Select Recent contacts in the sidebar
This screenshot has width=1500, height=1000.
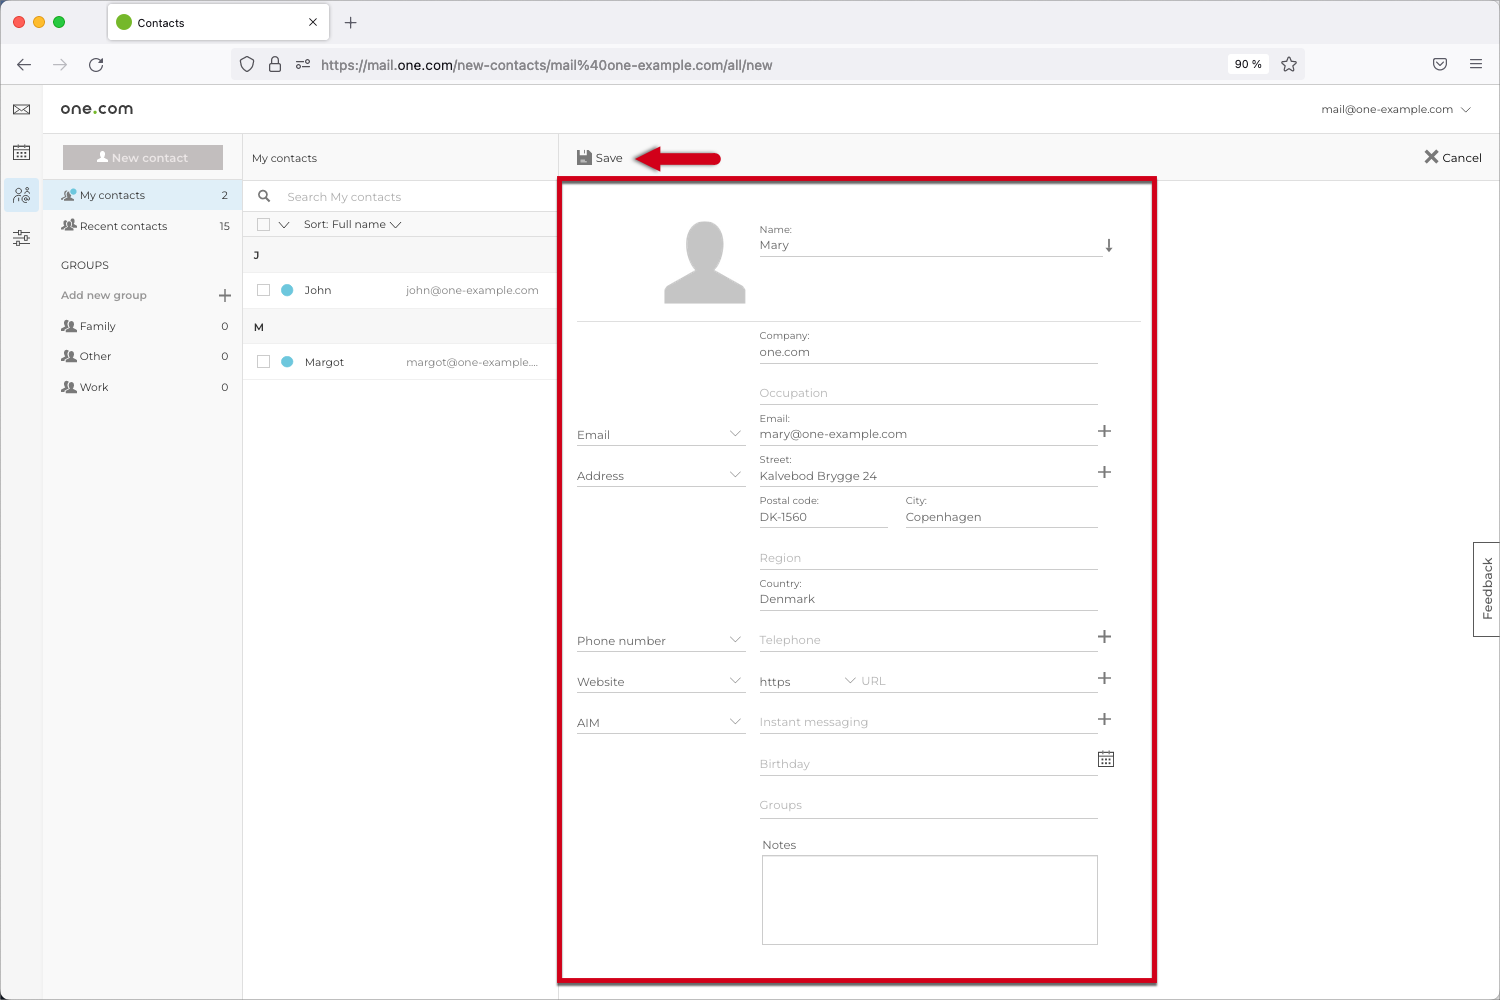(x=123, y=227)
